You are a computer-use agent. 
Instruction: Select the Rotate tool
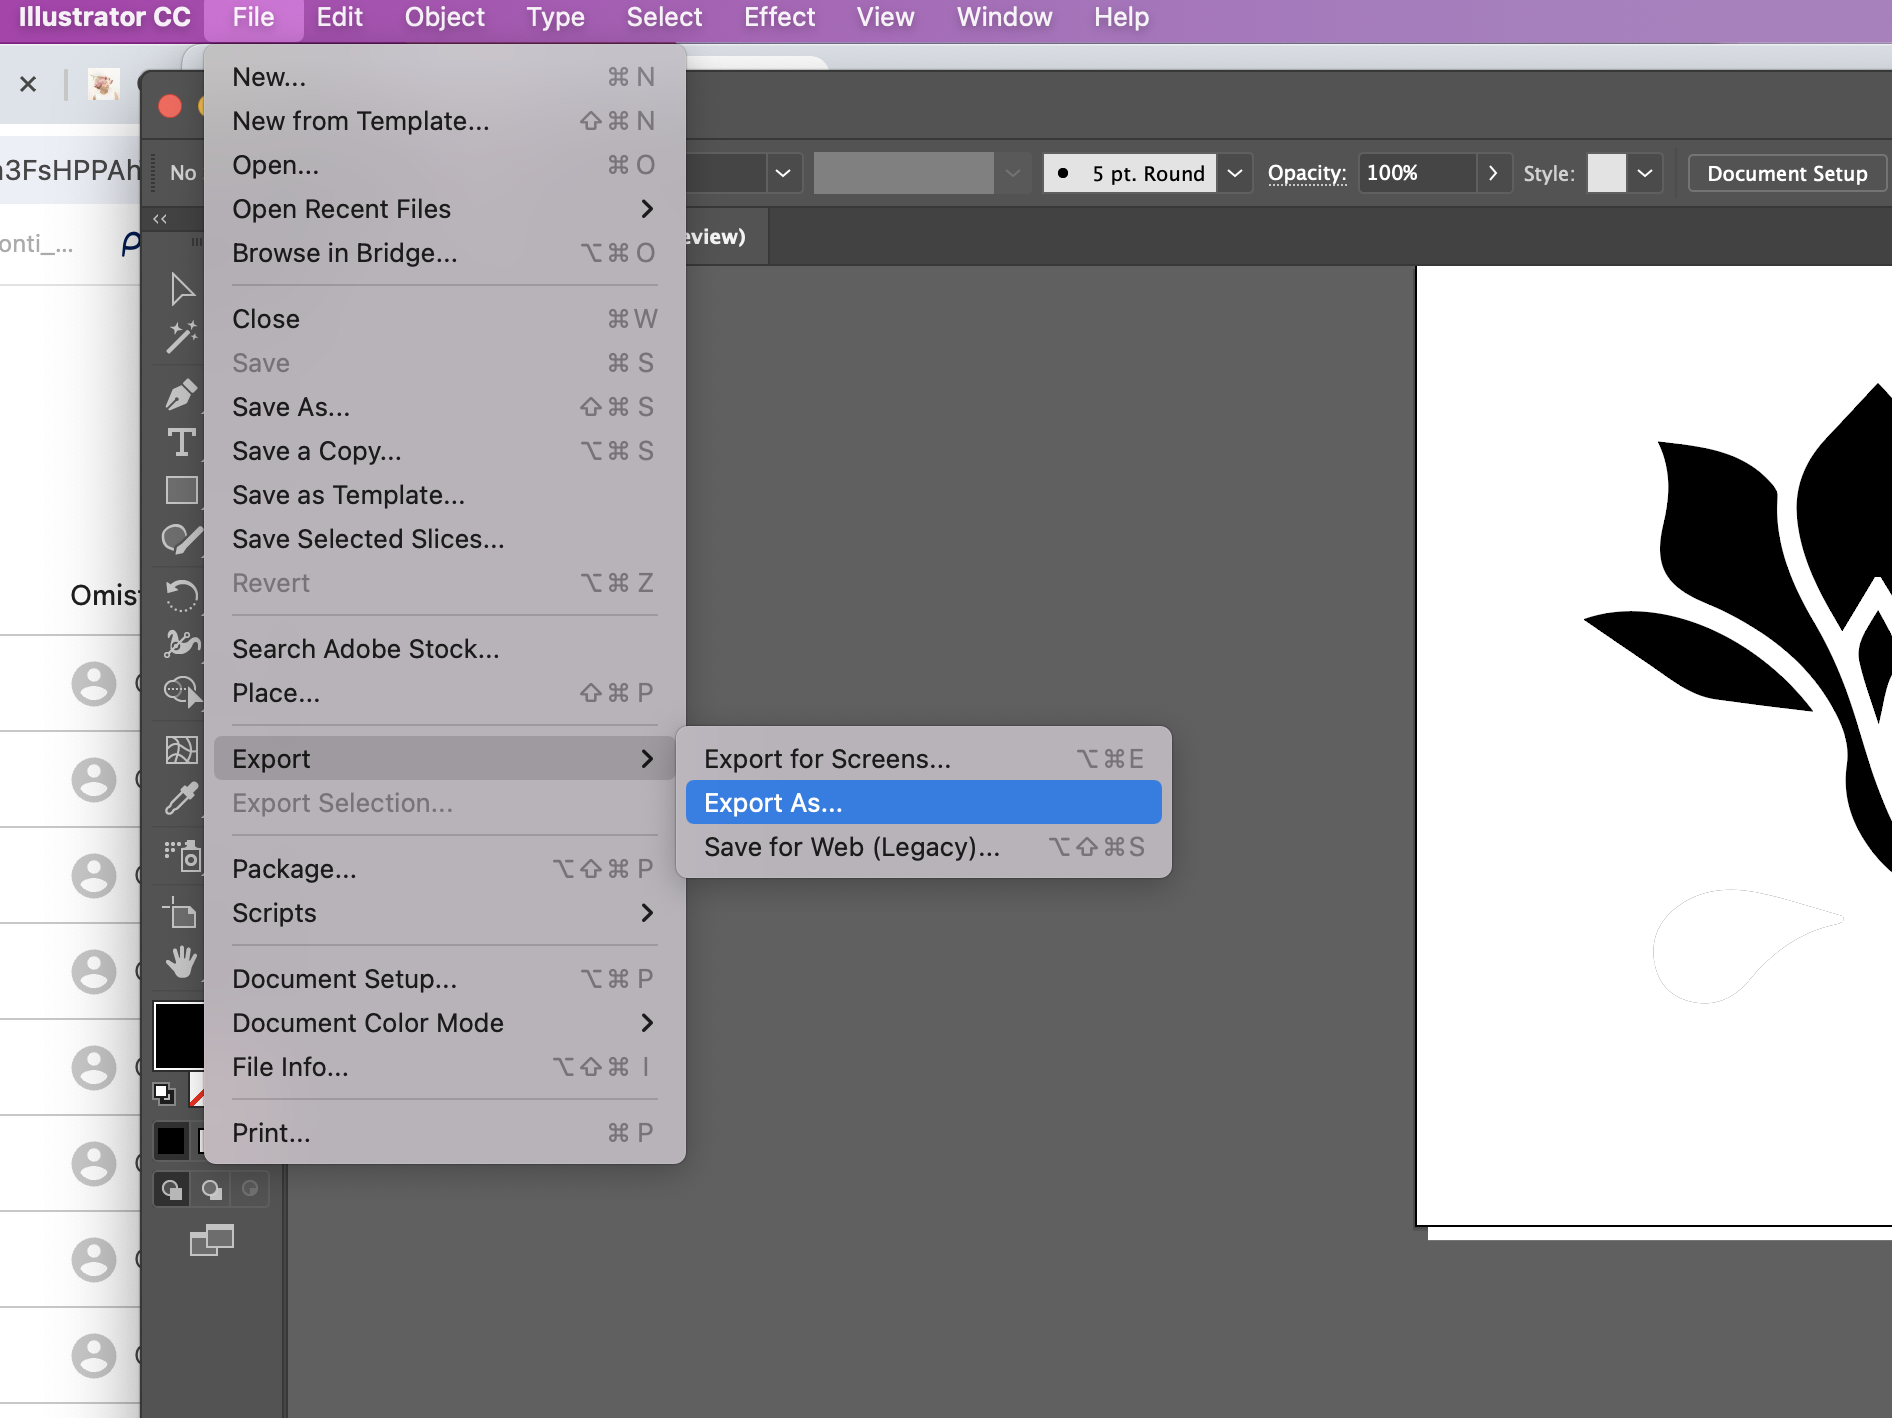pyautogui.click(x=181, y=595)
